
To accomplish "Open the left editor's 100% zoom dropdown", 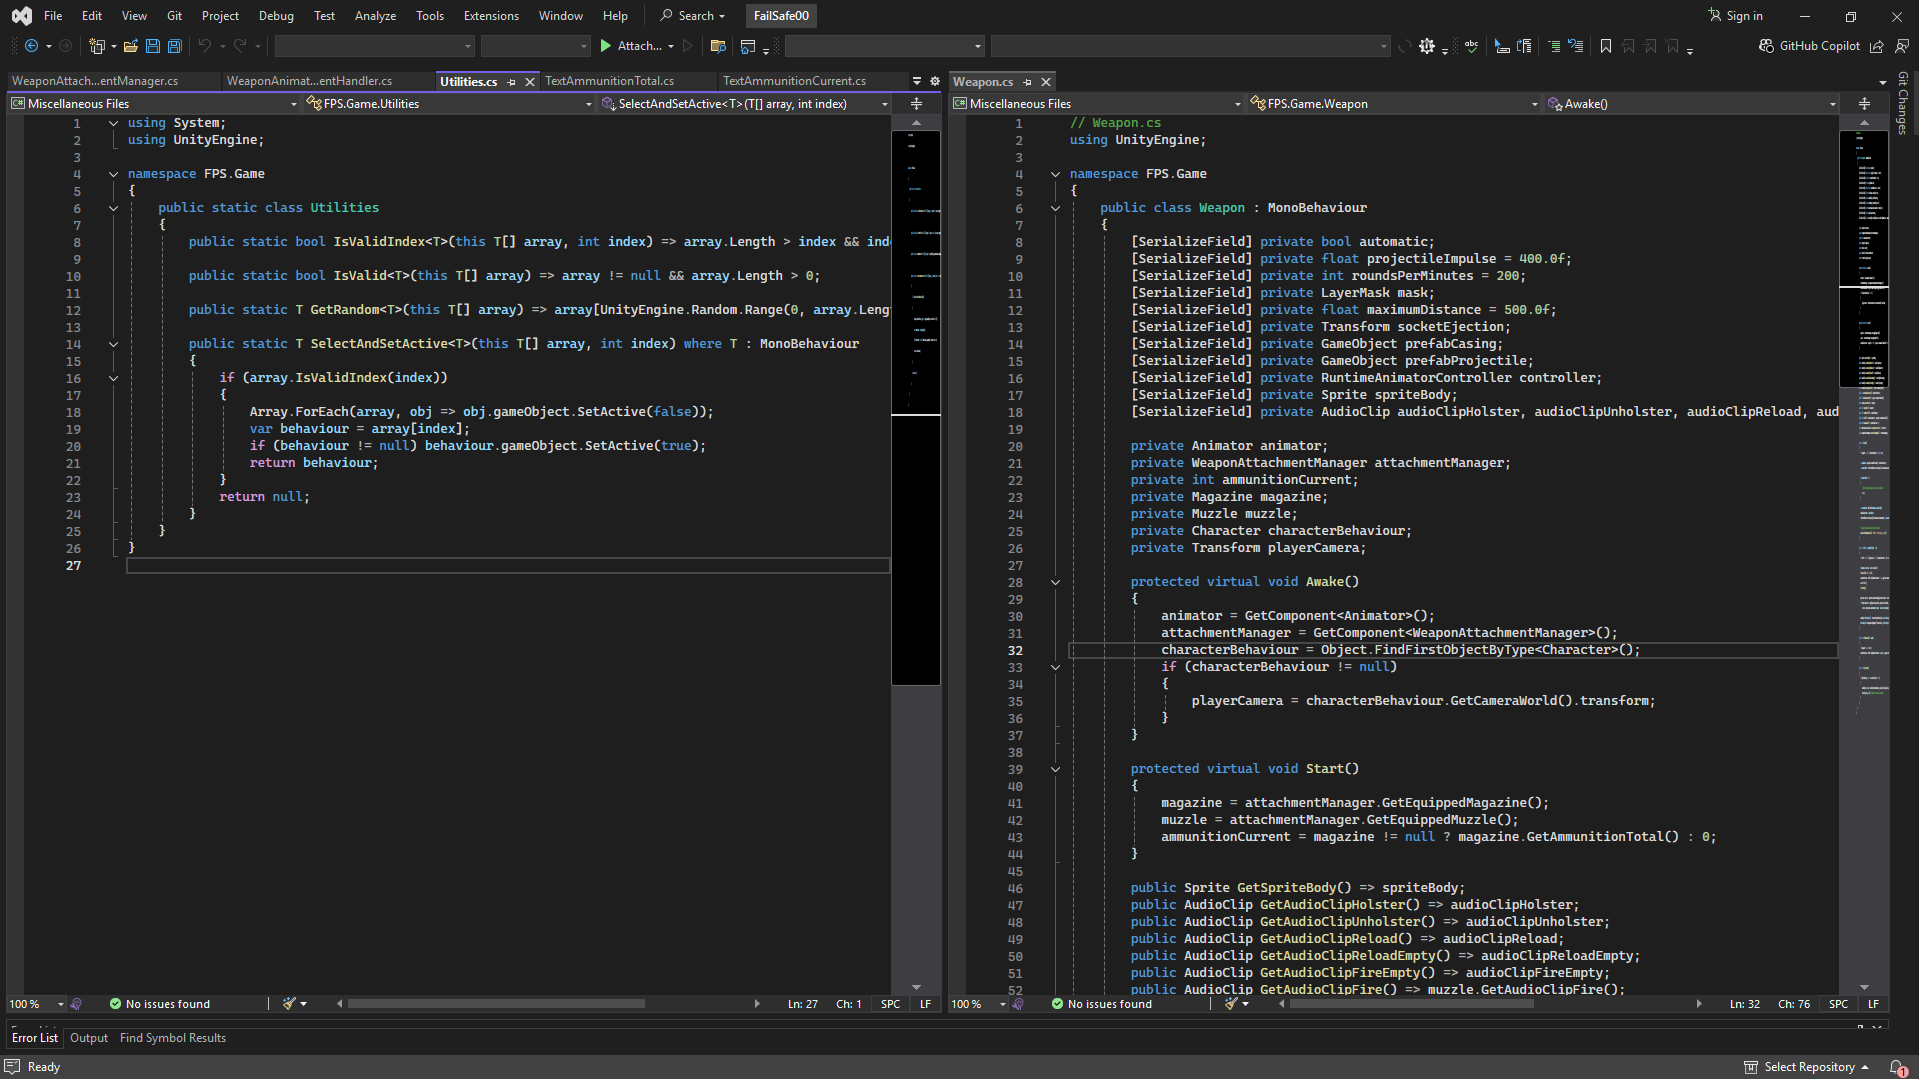I will coord(60,1004).
